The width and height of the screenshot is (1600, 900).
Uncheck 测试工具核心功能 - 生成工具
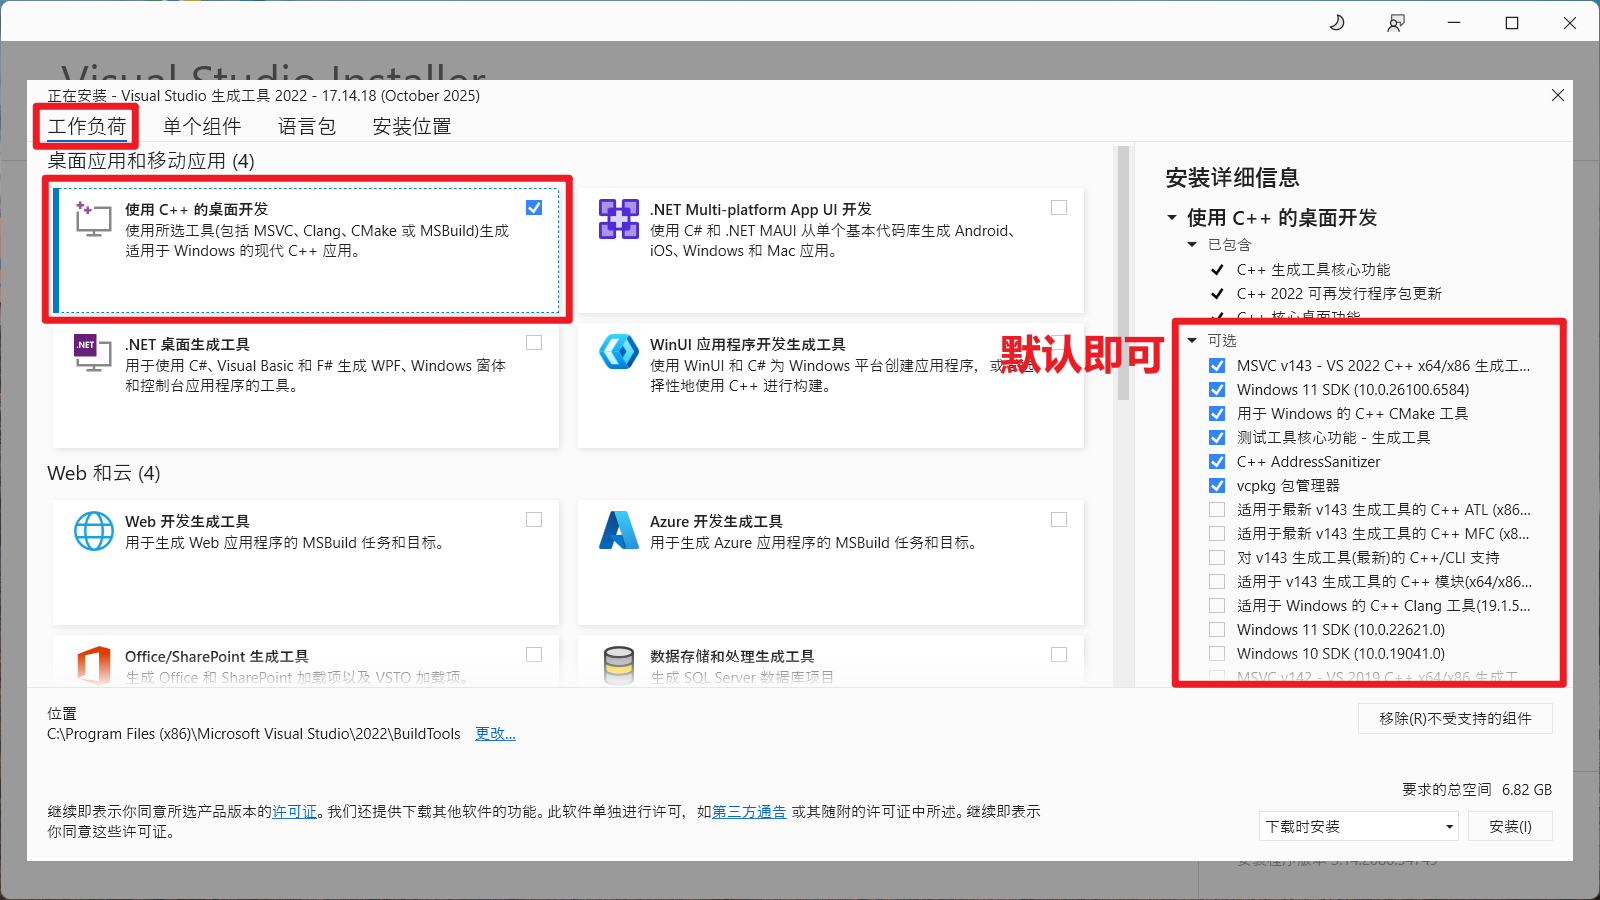[x=1217, y=438]
